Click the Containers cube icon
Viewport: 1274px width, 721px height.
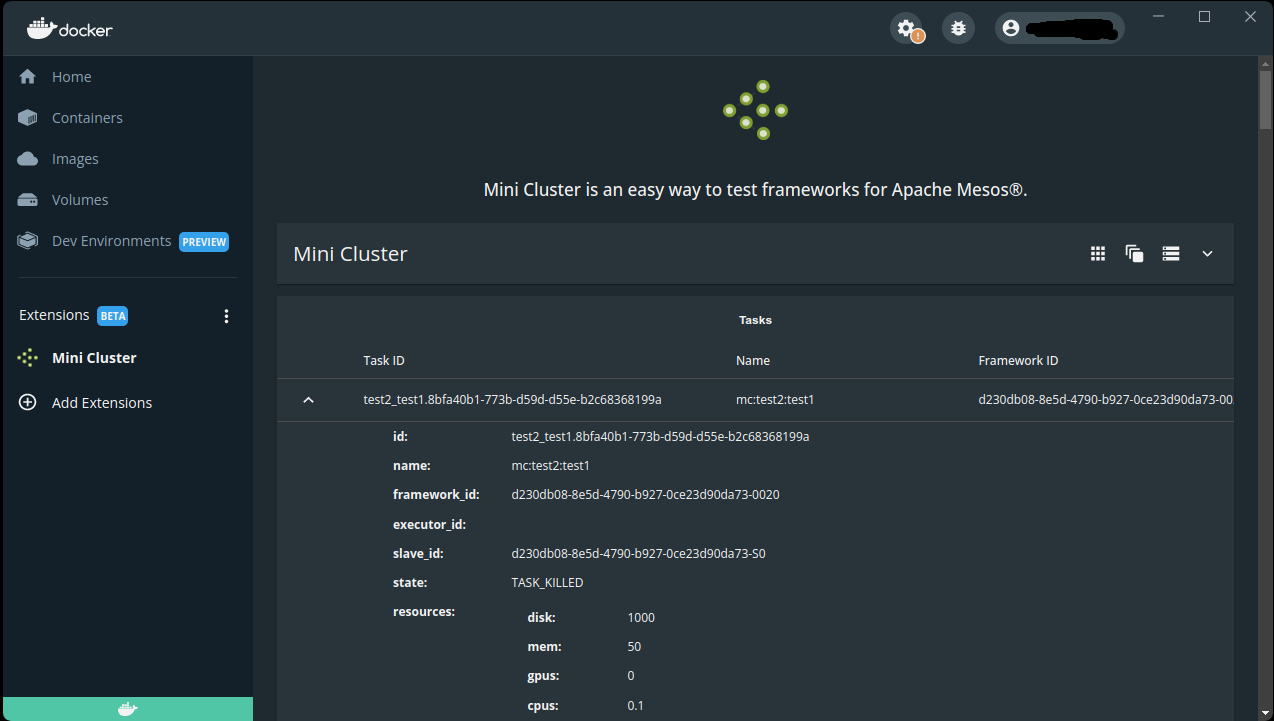28,118
